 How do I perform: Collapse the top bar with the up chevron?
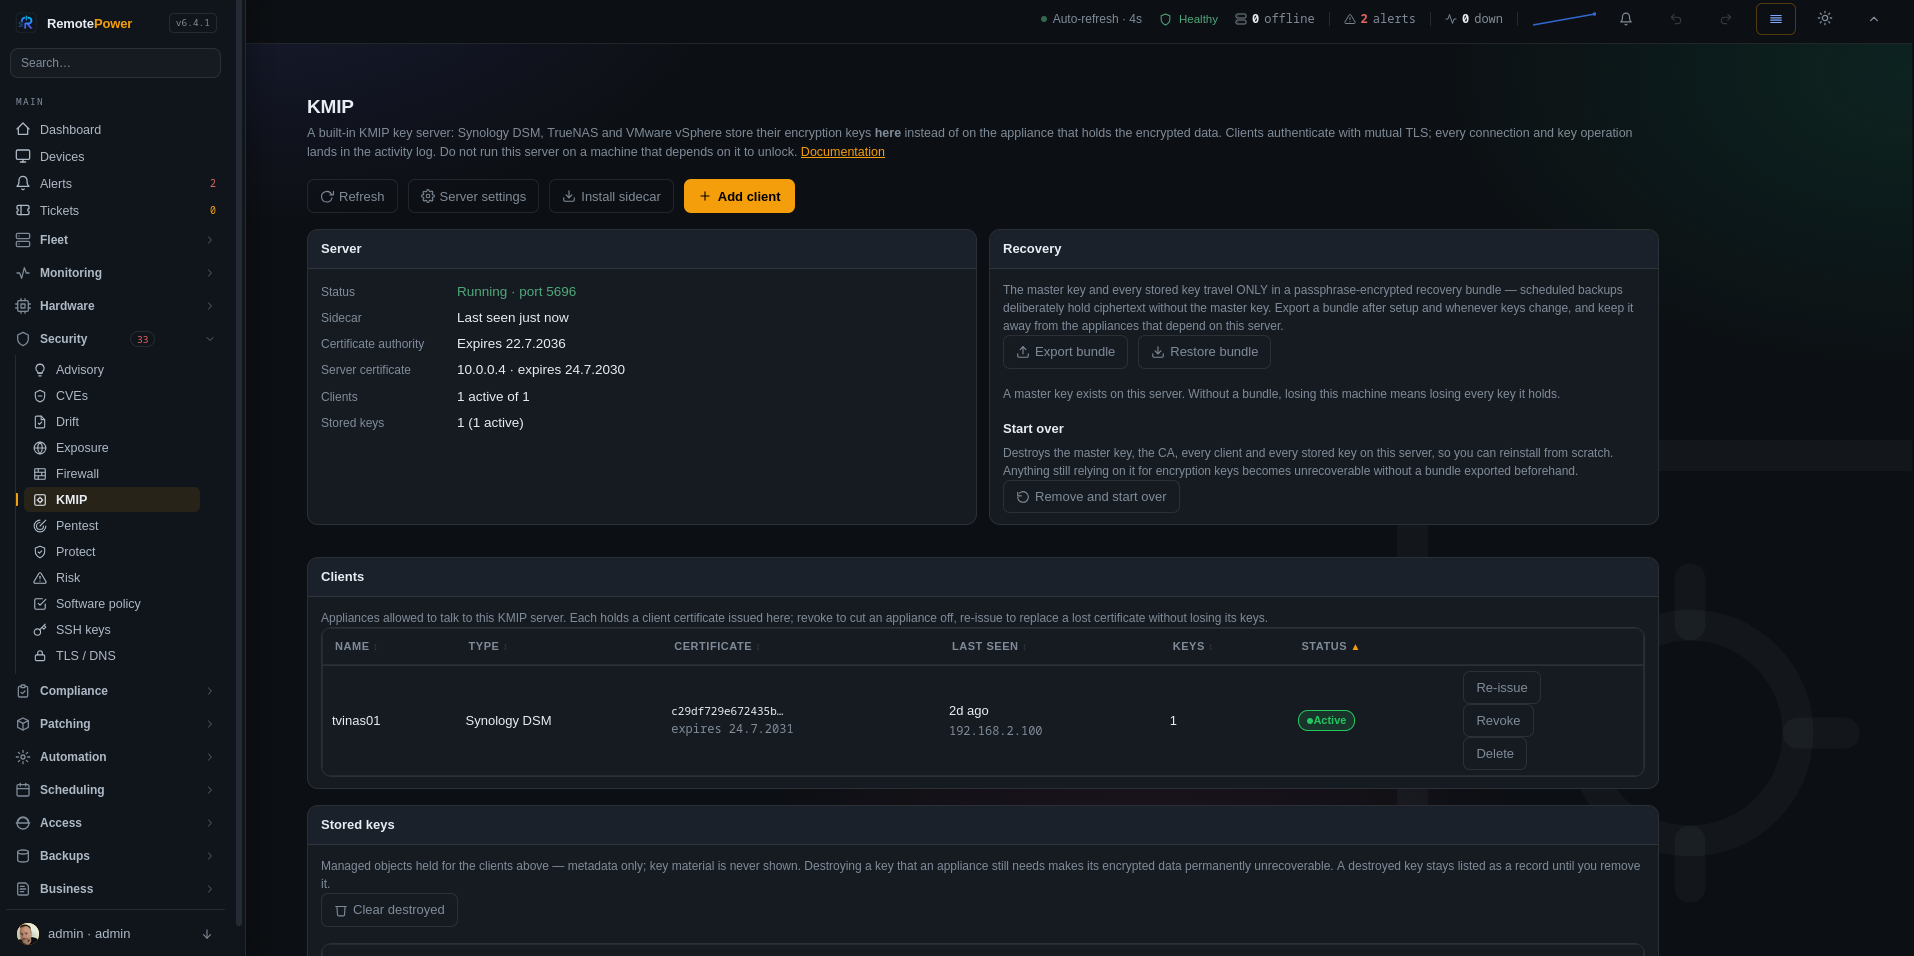(x=1874, y=19)
